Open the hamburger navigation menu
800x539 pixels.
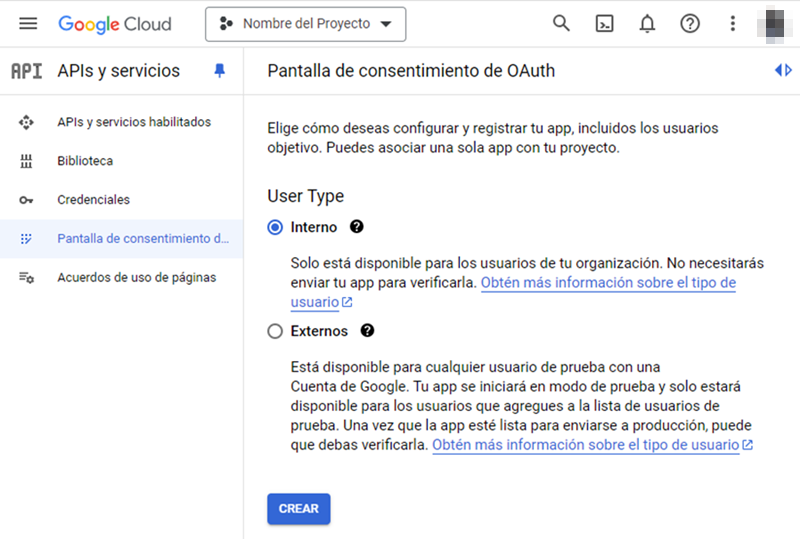28,23
